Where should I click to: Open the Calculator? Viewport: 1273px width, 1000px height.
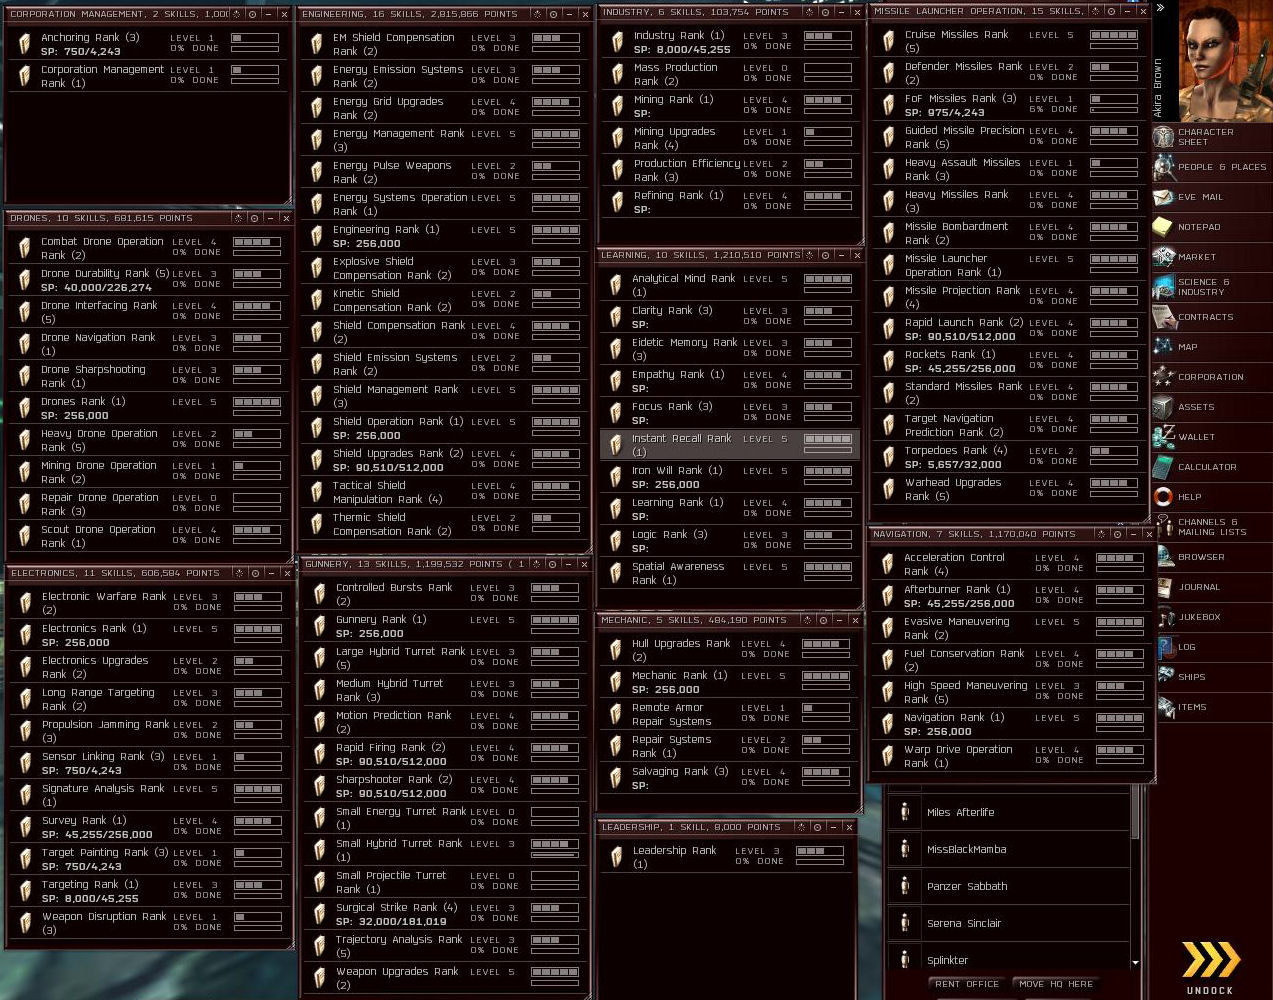(1211, 467)
